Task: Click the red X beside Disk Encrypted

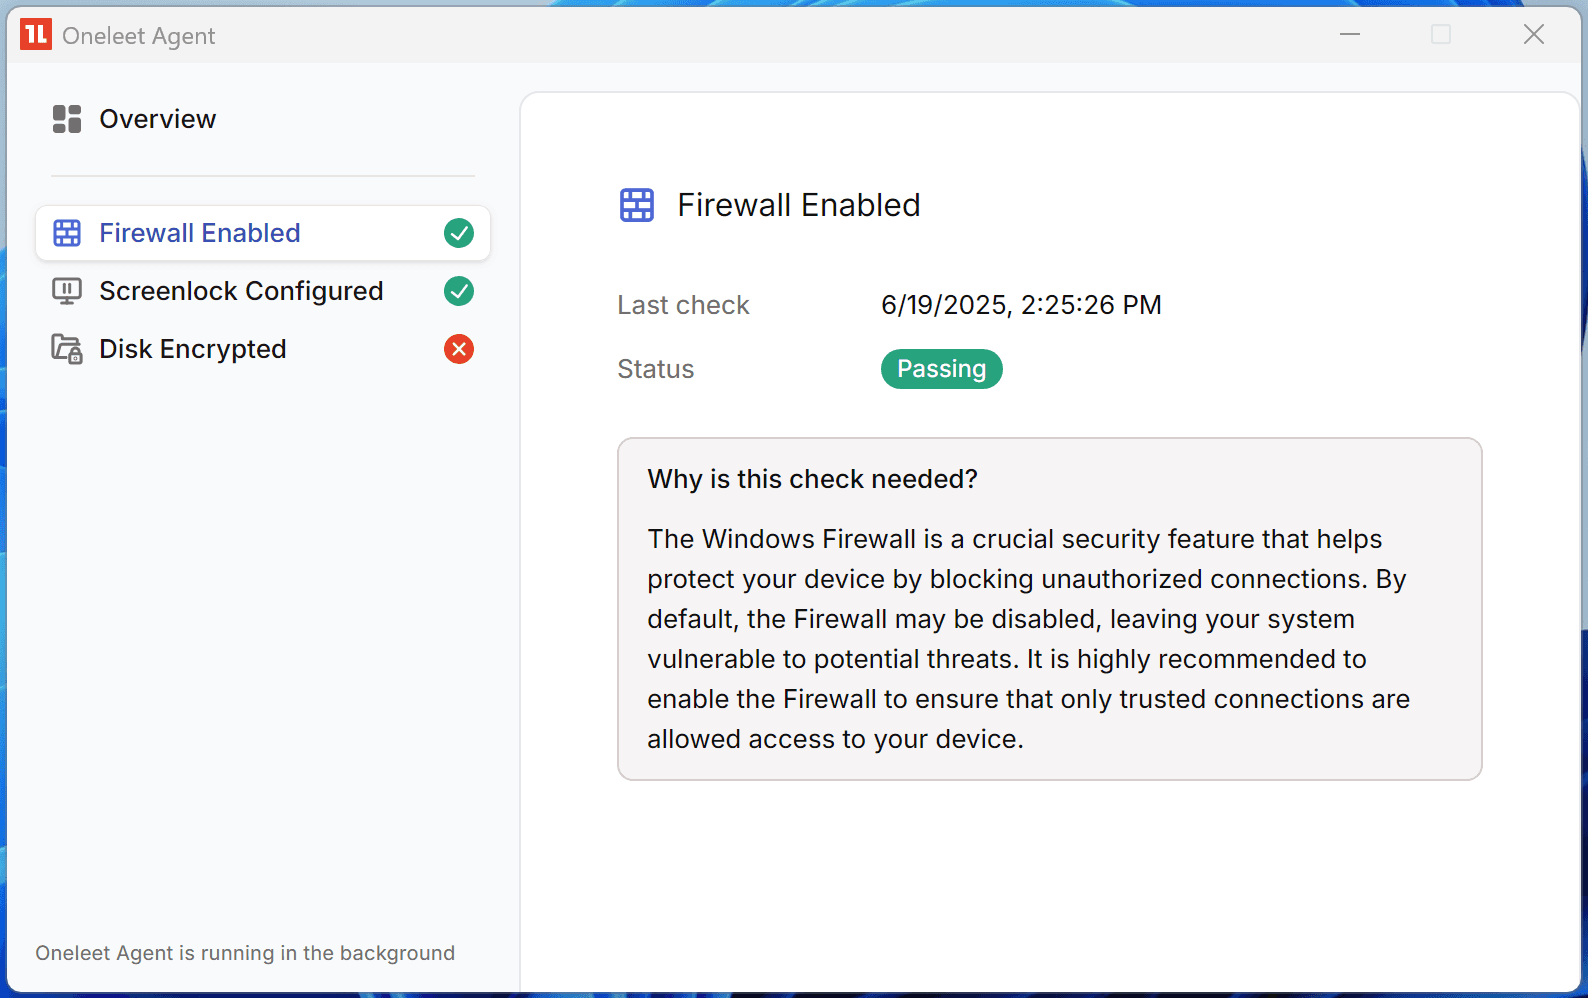Action: click(459, 349)
